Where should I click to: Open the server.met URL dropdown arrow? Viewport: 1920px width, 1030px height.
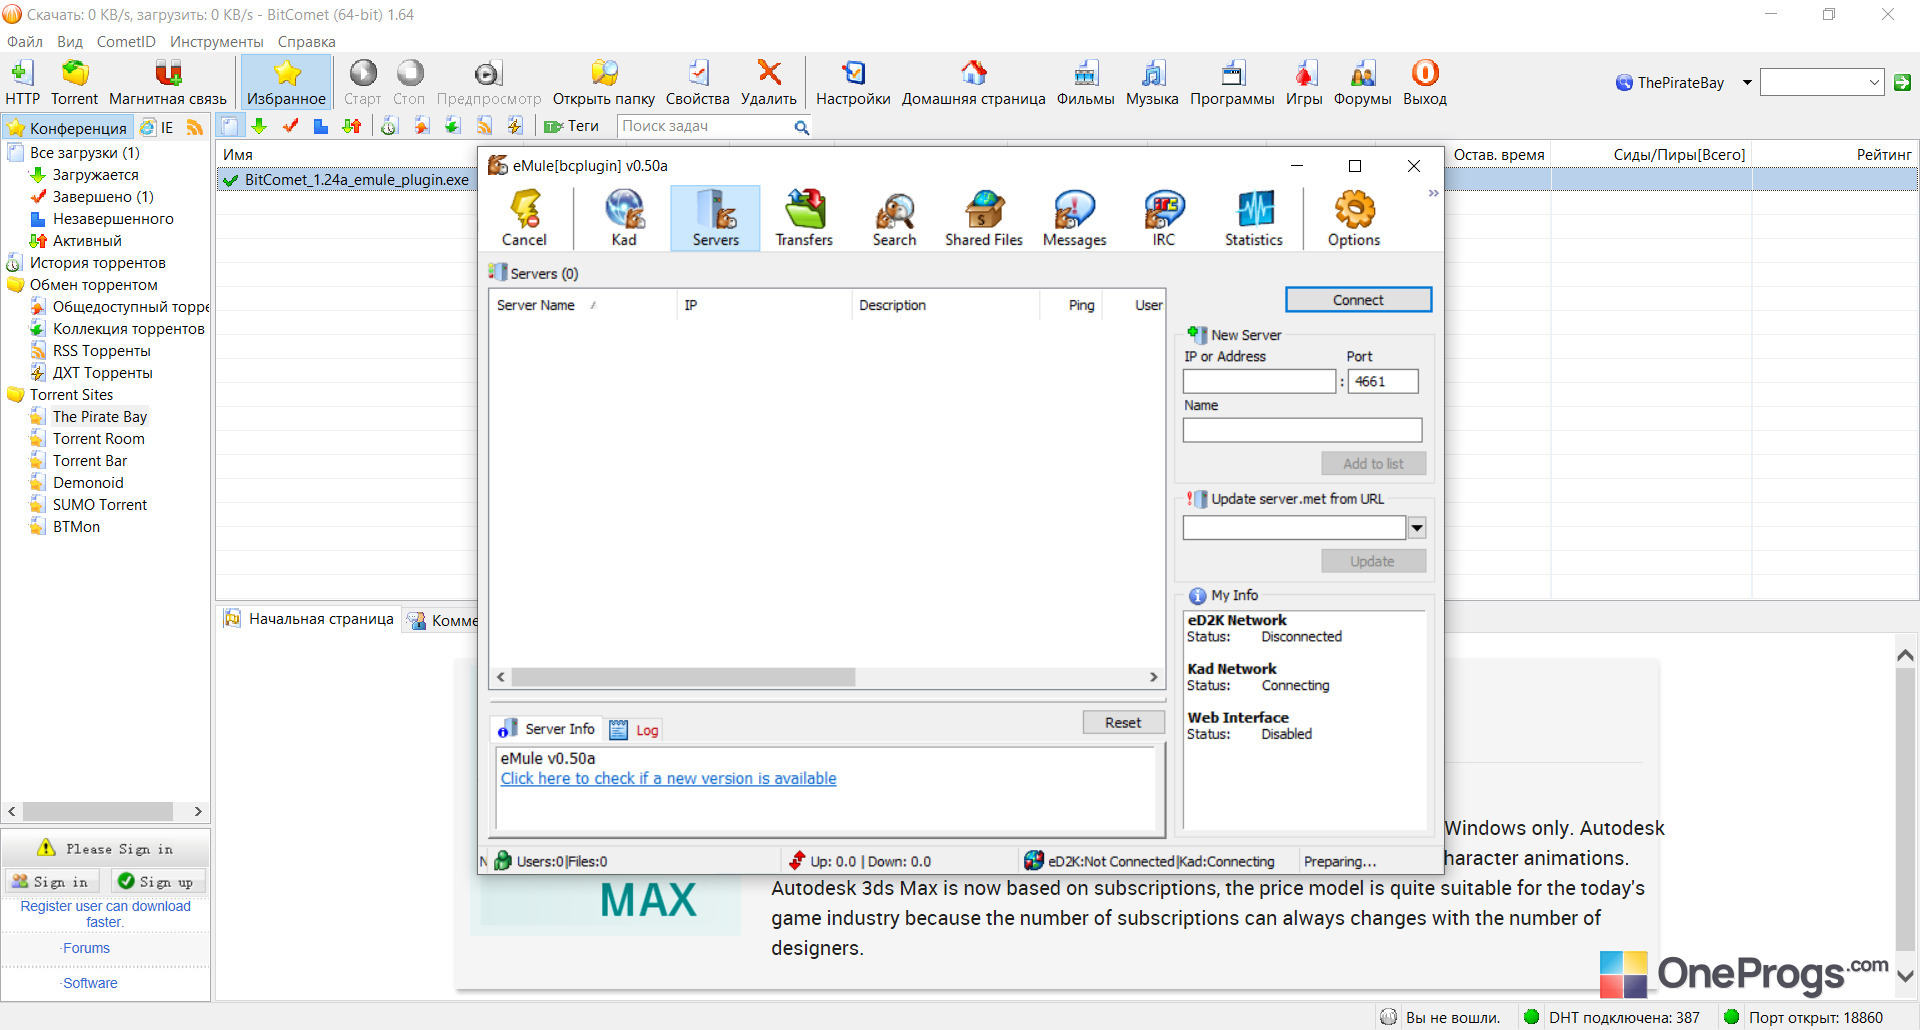coord(1417,528)
